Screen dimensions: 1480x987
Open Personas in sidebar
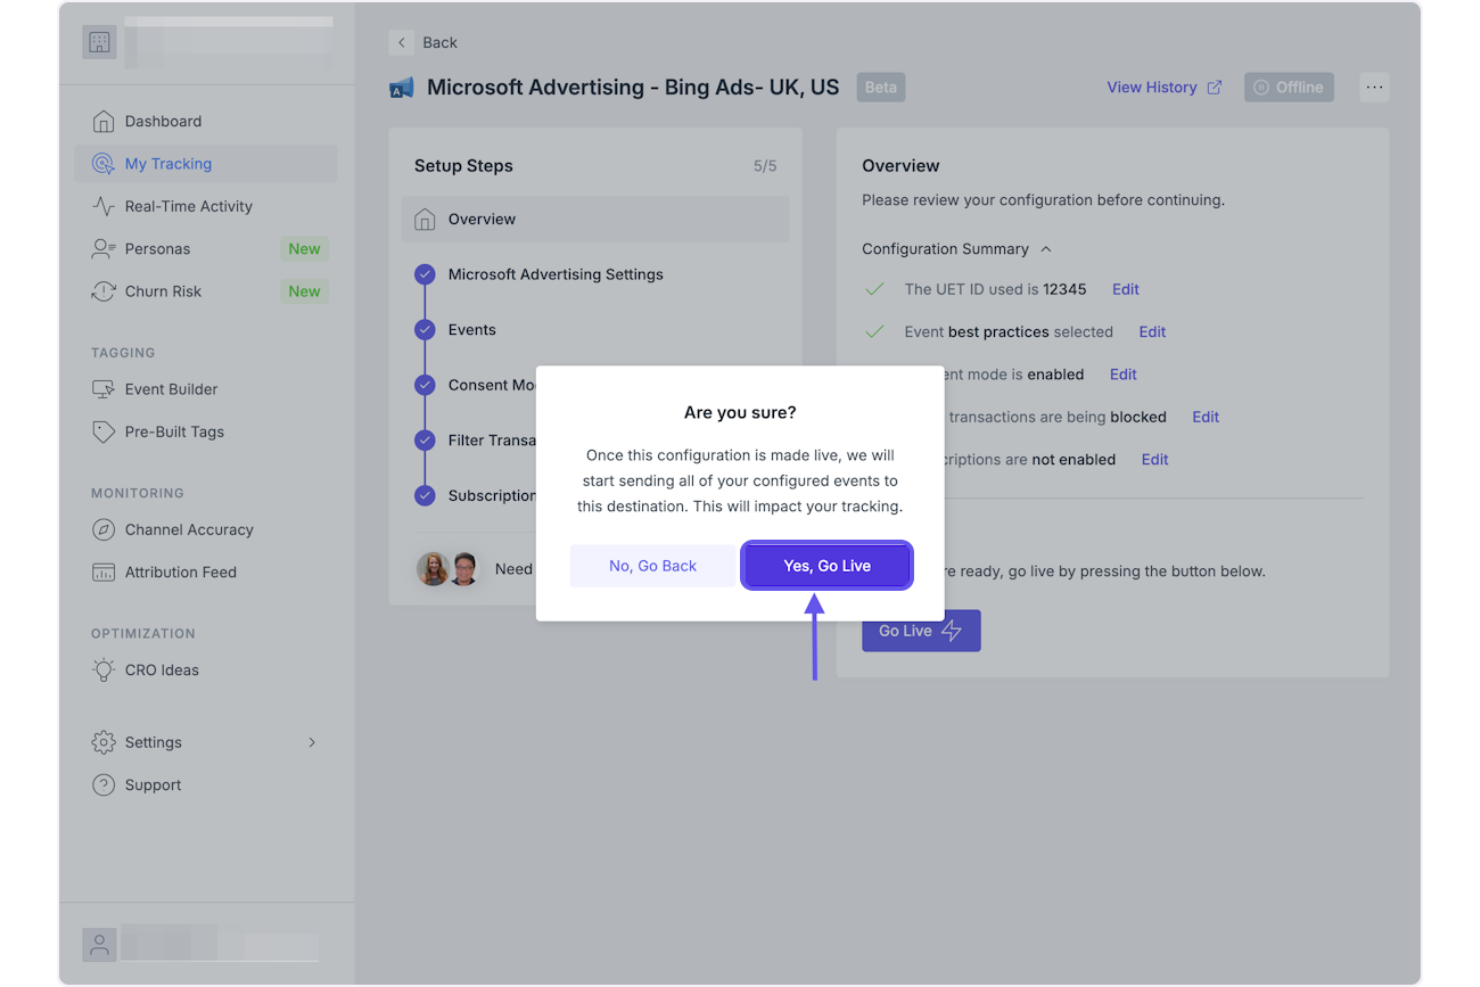coord(157,249)
